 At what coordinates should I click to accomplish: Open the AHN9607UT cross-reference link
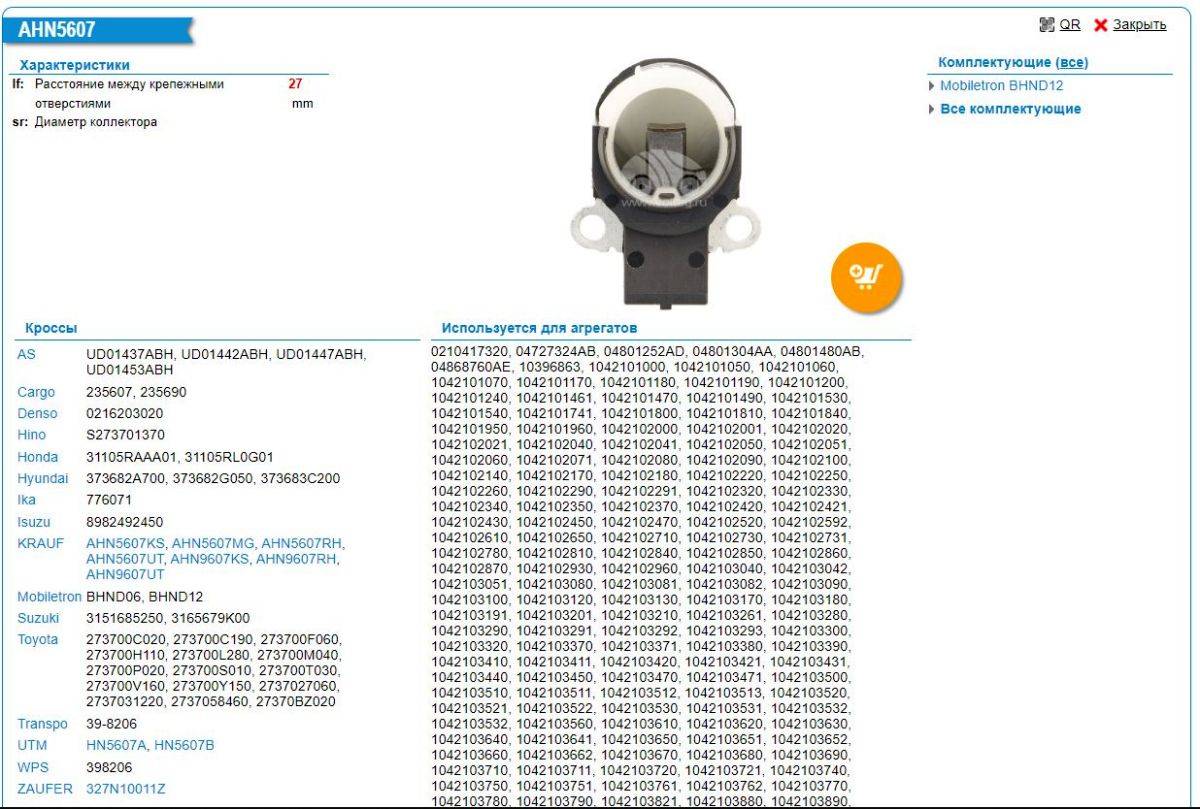pyautogui.click(x=125, y=575)
